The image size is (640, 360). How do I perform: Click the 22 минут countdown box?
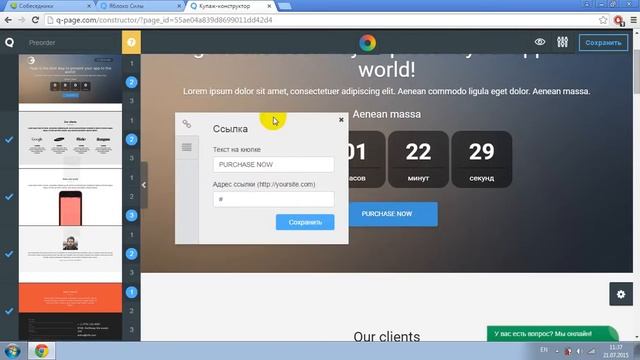418,159
